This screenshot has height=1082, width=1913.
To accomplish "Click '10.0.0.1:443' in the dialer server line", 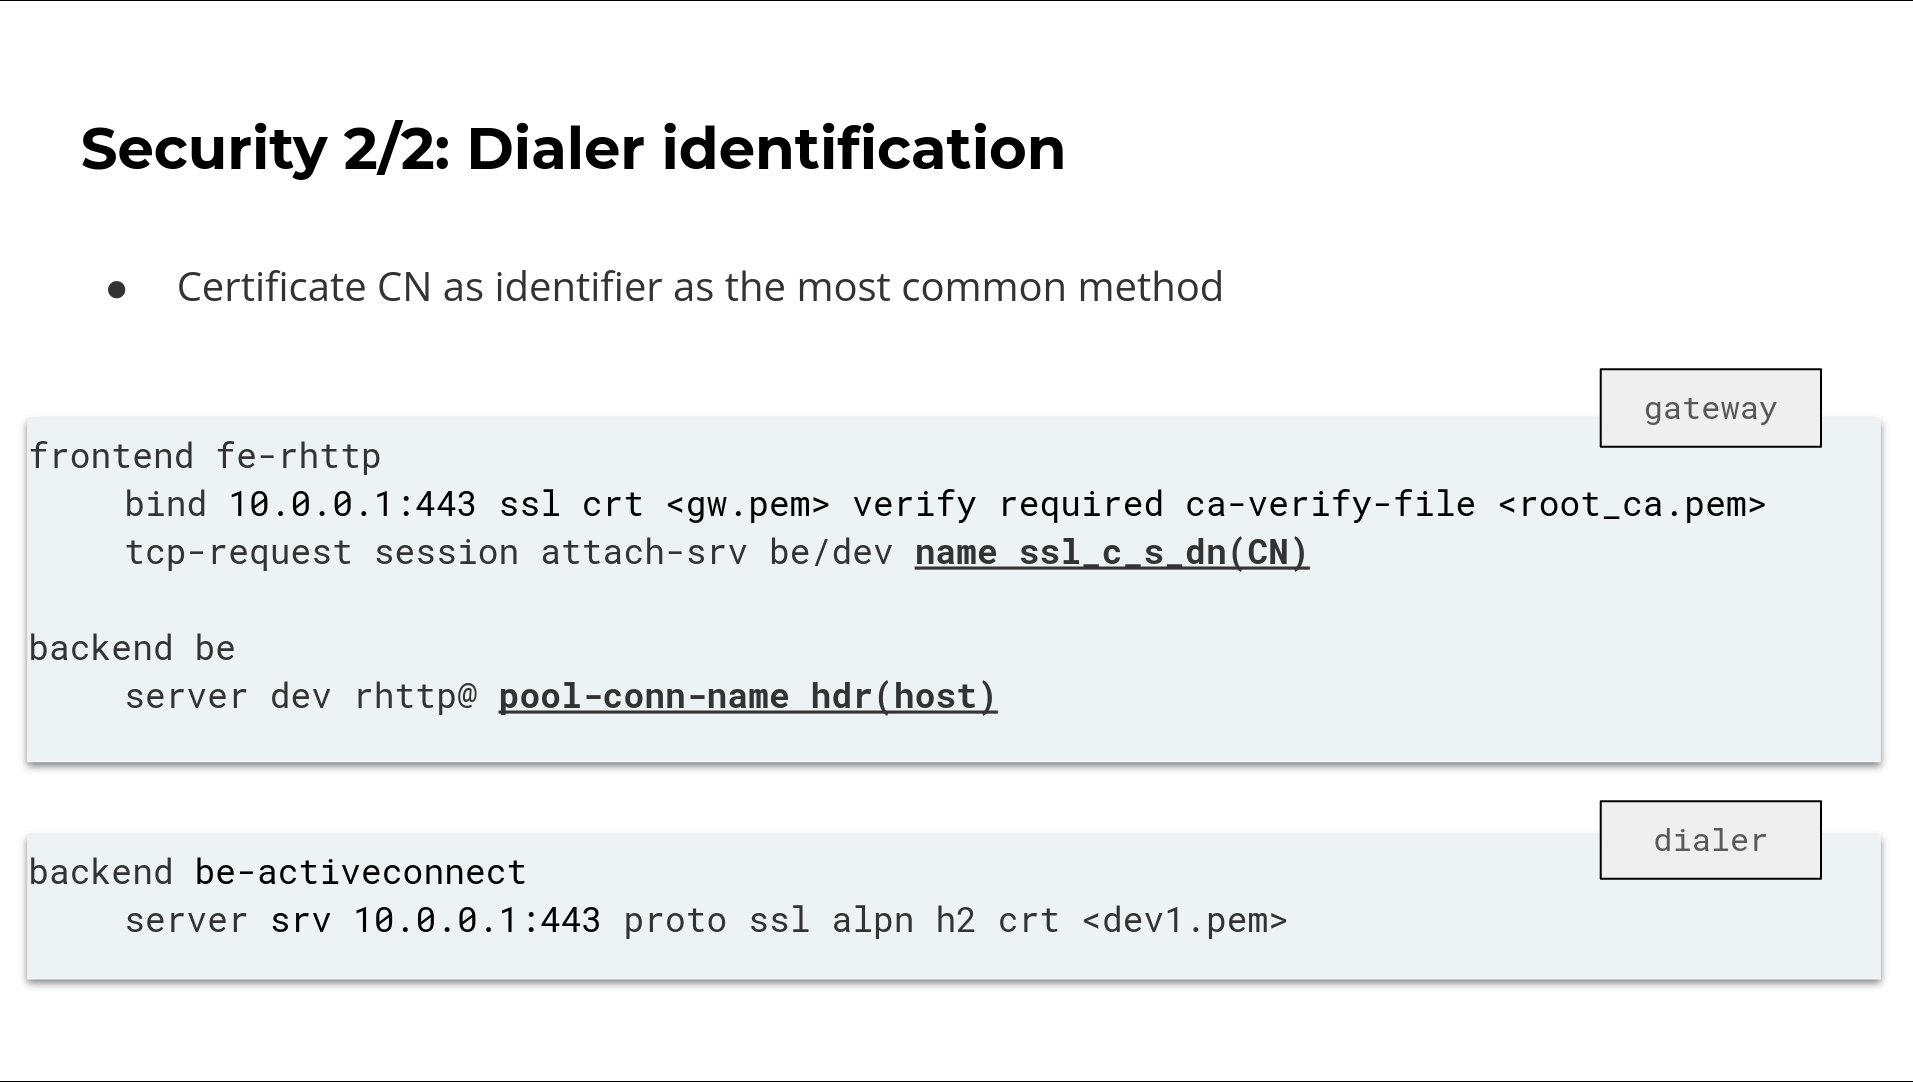I will 477,921.
